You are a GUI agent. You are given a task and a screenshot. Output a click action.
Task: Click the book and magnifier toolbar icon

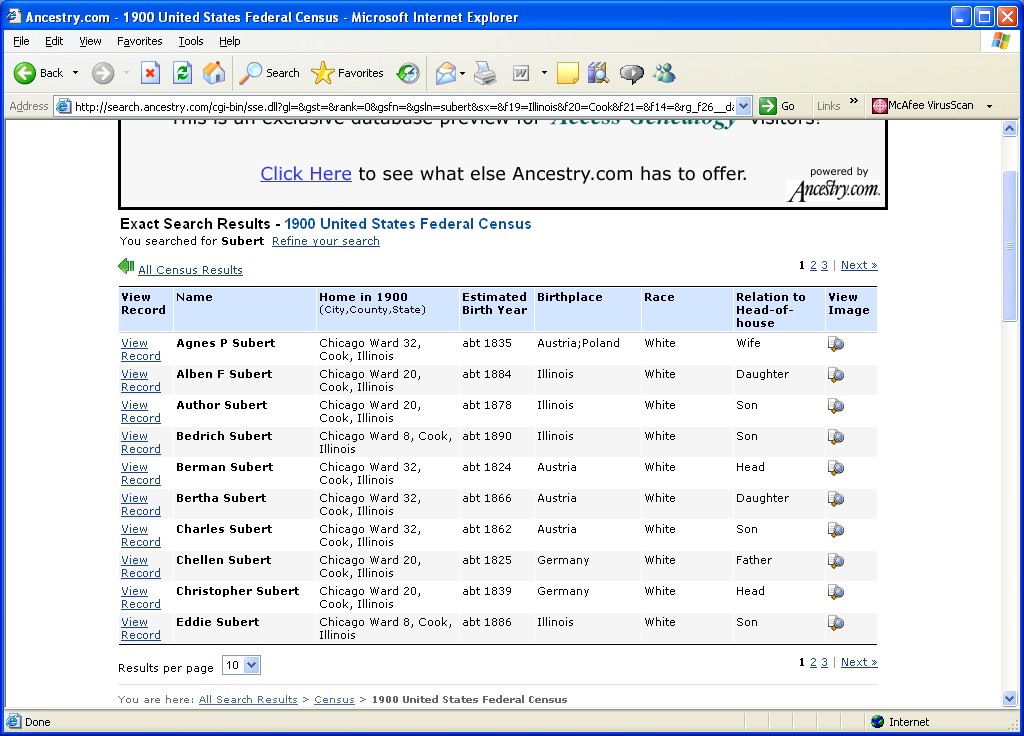(x=598, y=73)
